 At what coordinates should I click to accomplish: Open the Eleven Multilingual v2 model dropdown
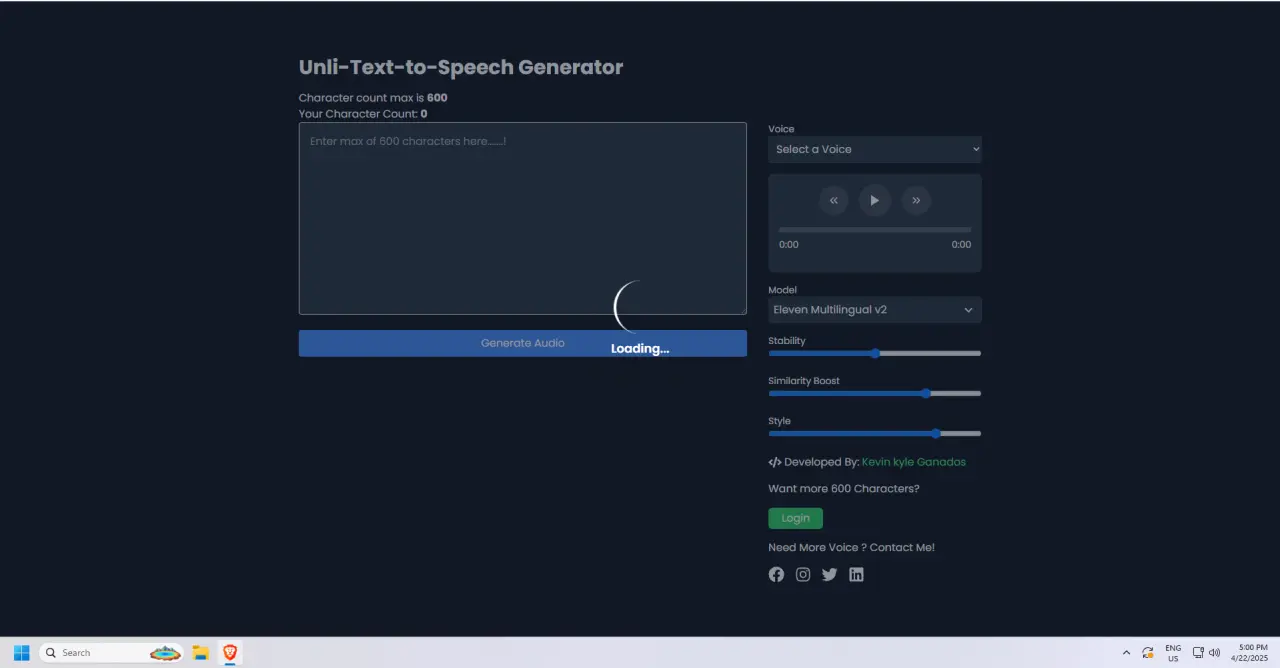point(875,310)
